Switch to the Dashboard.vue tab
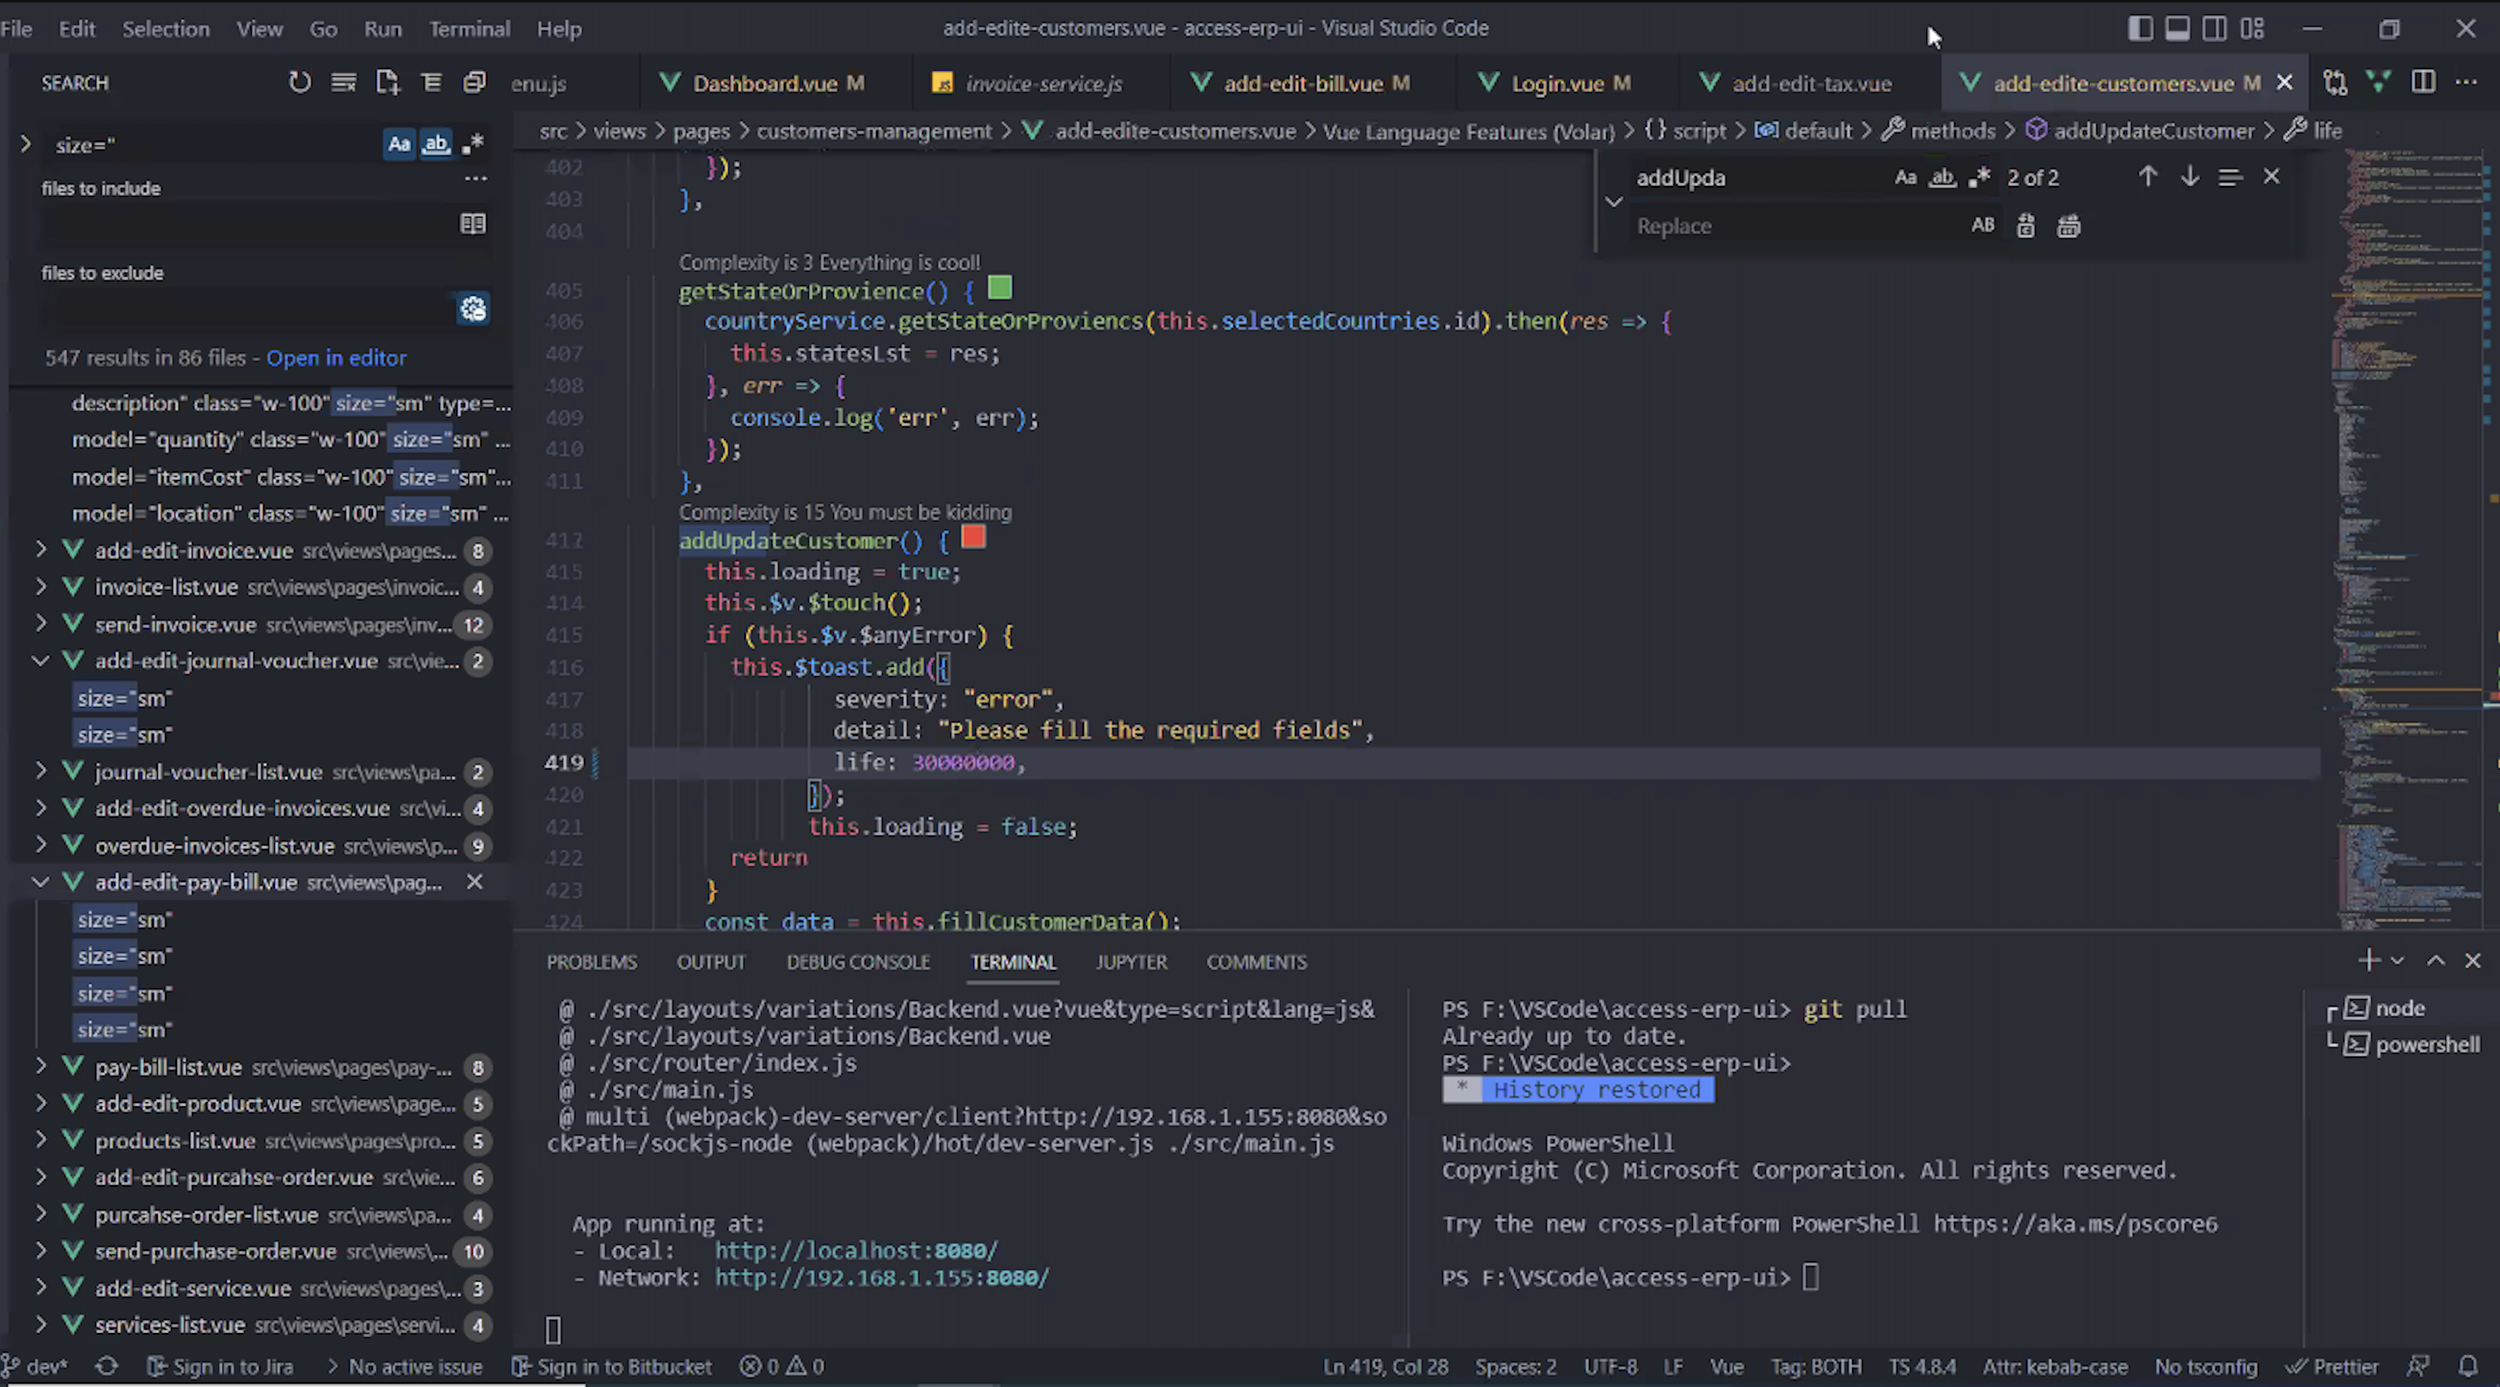 (764, 83)
